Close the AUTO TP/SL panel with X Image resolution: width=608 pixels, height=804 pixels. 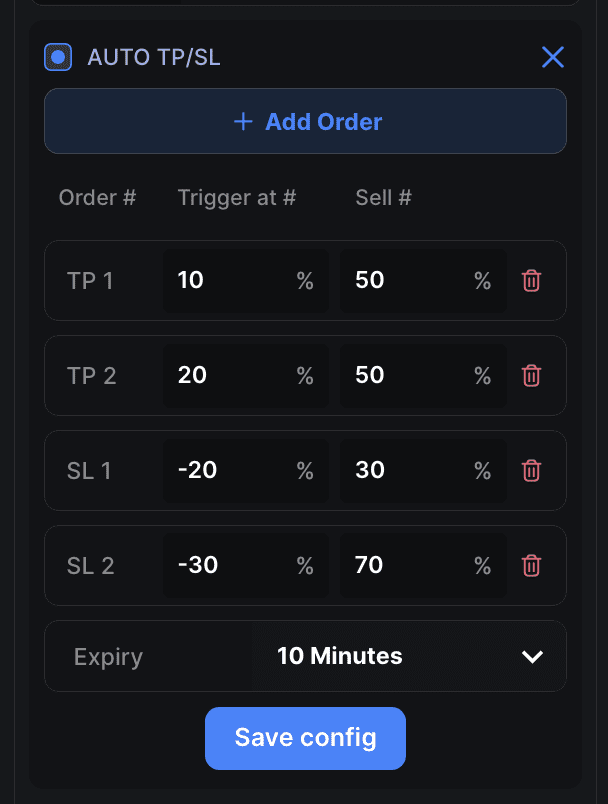coord(553,57)
